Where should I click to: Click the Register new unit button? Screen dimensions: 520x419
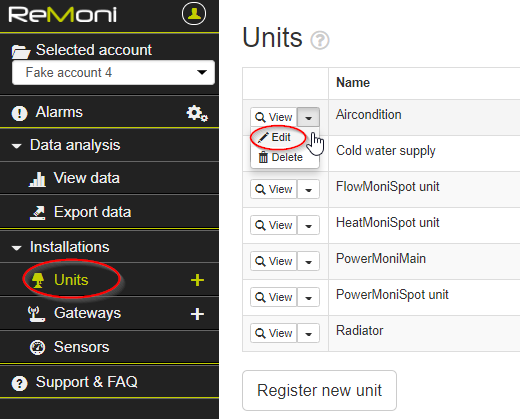tap(319, 390)
